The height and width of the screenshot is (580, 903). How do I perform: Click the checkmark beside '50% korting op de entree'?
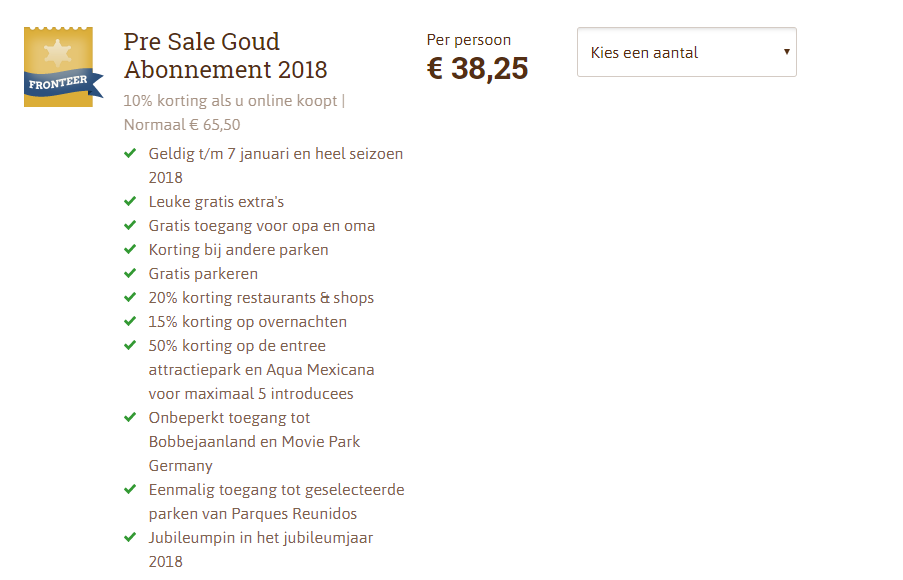tap(130, 346)
